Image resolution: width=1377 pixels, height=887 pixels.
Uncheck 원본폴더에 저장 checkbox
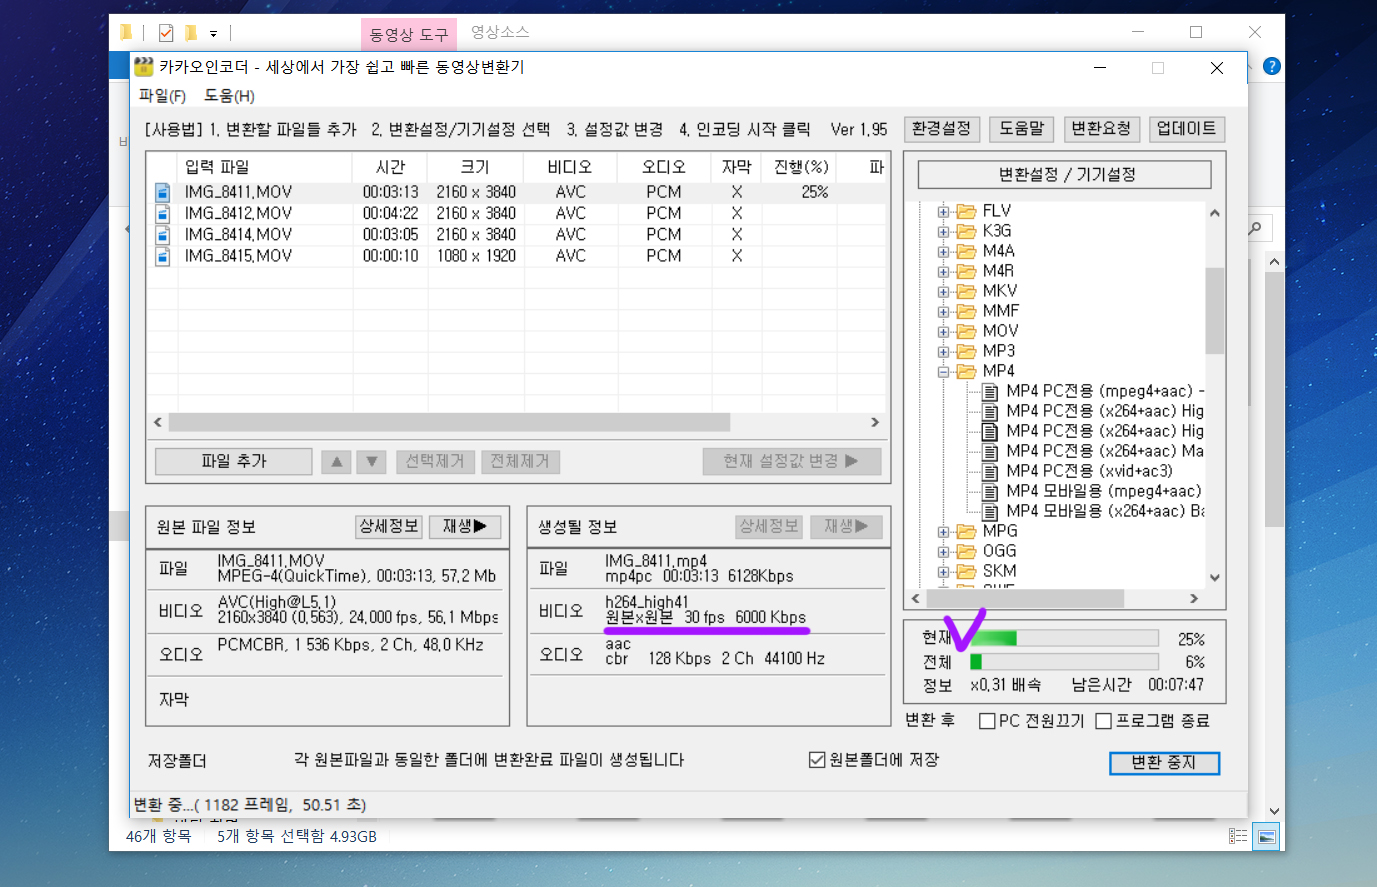pos(817,760)
